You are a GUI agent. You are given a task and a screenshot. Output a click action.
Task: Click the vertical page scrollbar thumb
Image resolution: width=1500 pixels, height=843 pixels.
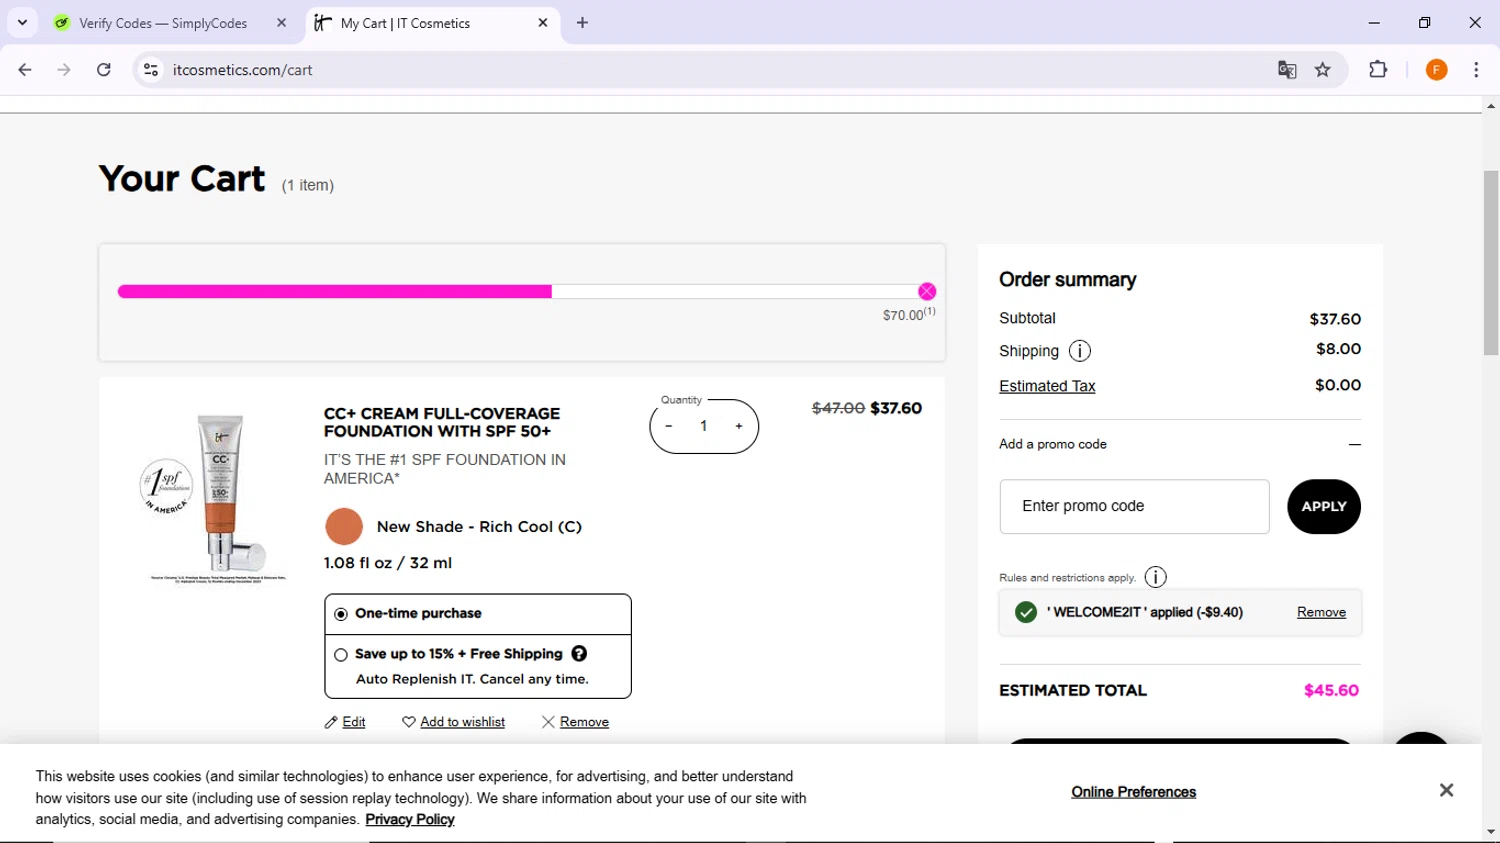pyautogui.click(x=1491, y=263)
